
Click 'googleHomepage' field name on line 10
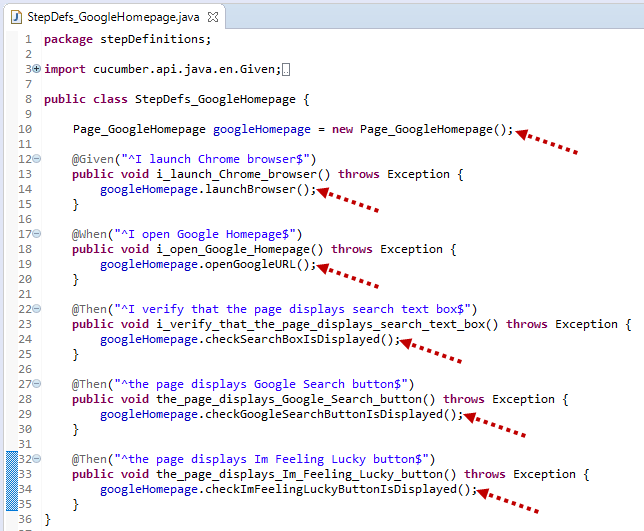click(x=262, y=130)
